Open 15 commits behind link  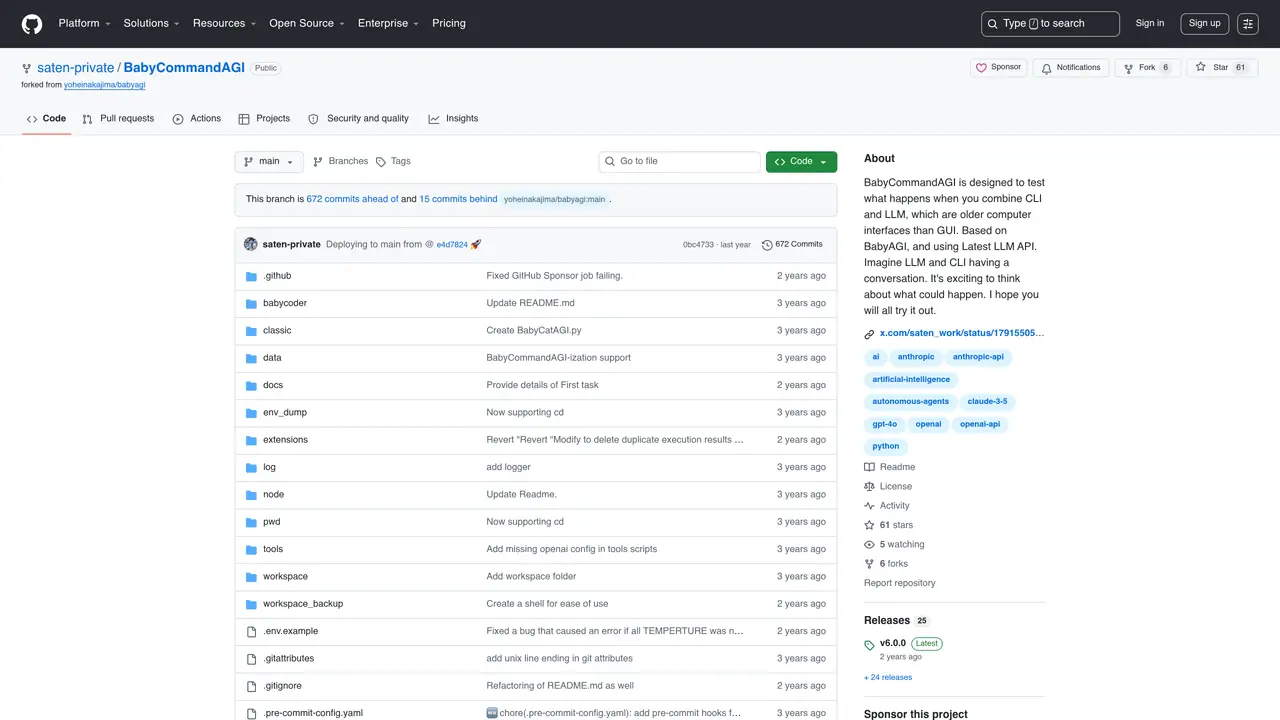click(458, 199)
